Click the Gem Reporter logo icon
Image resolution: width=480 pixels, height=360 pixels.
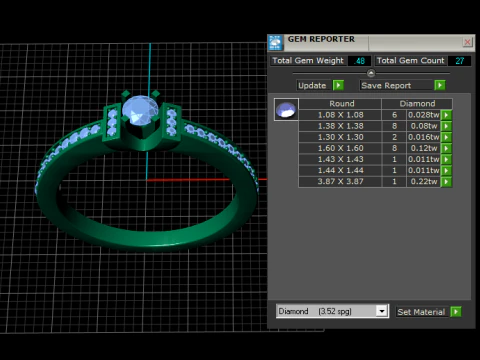(x=275, y=43)
